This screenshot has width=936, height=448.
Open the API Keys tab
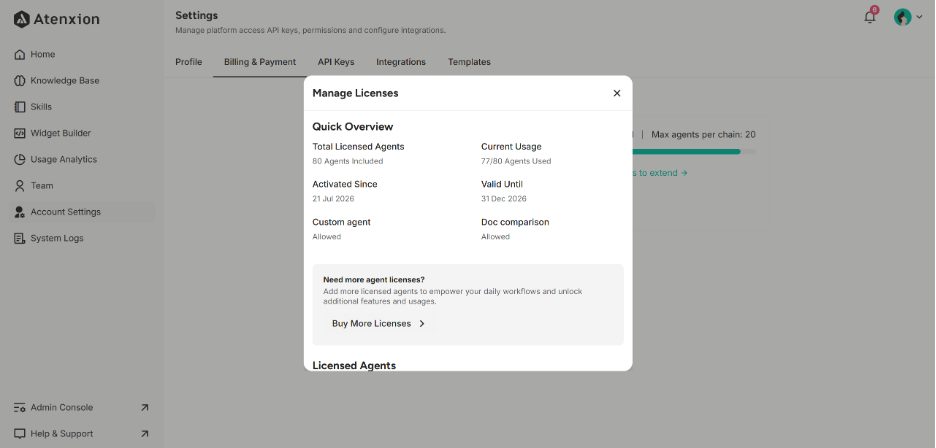(x=336, y=62)
